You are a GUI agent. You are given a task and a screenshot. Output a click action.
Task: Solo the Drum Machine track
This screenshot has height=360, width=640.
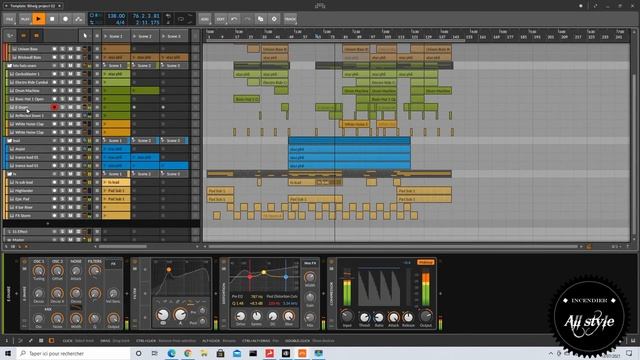point(62,91)
